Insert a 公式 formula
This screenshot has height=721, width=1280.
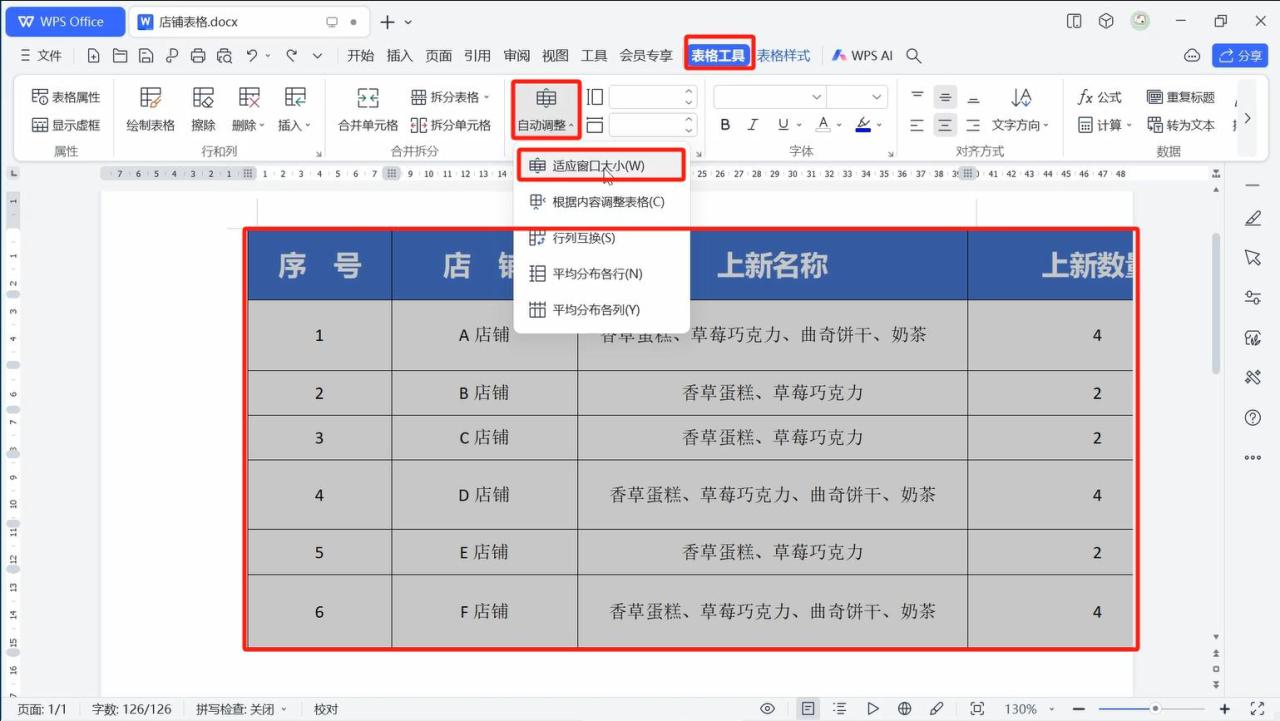tap(1099, 97)
